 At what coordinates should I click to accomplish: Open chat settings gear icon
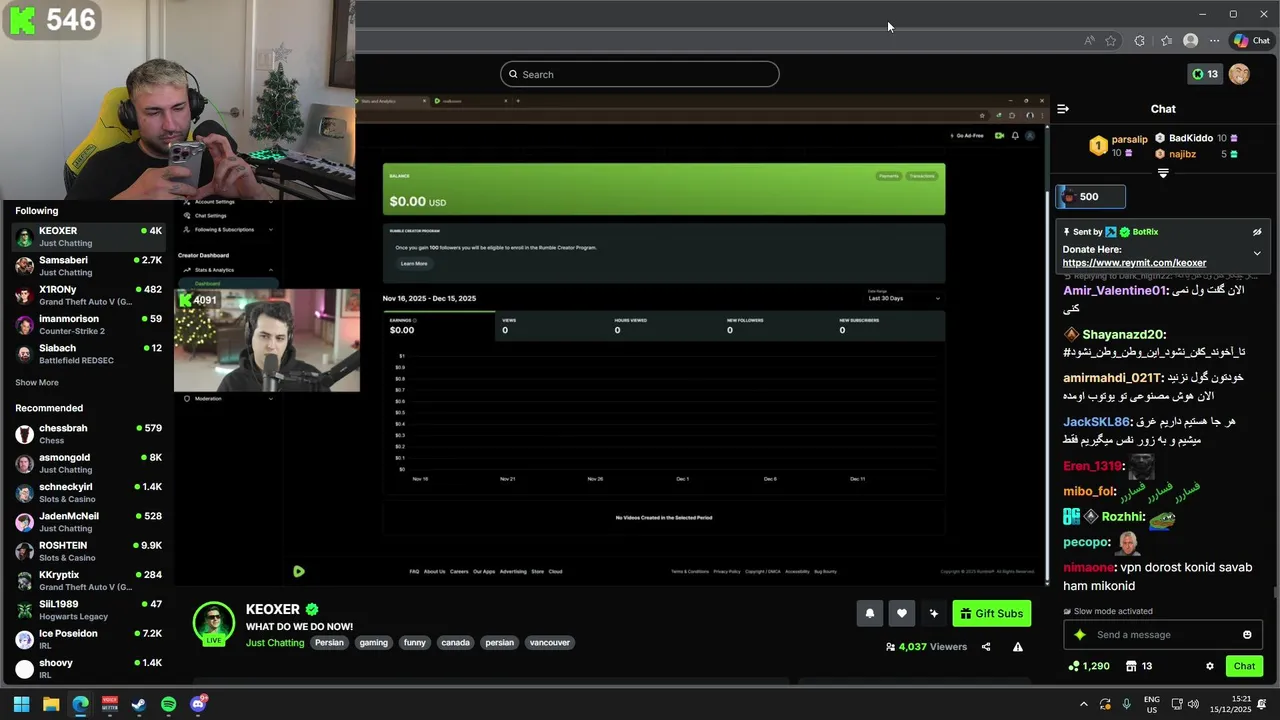tap(1209, 666)
